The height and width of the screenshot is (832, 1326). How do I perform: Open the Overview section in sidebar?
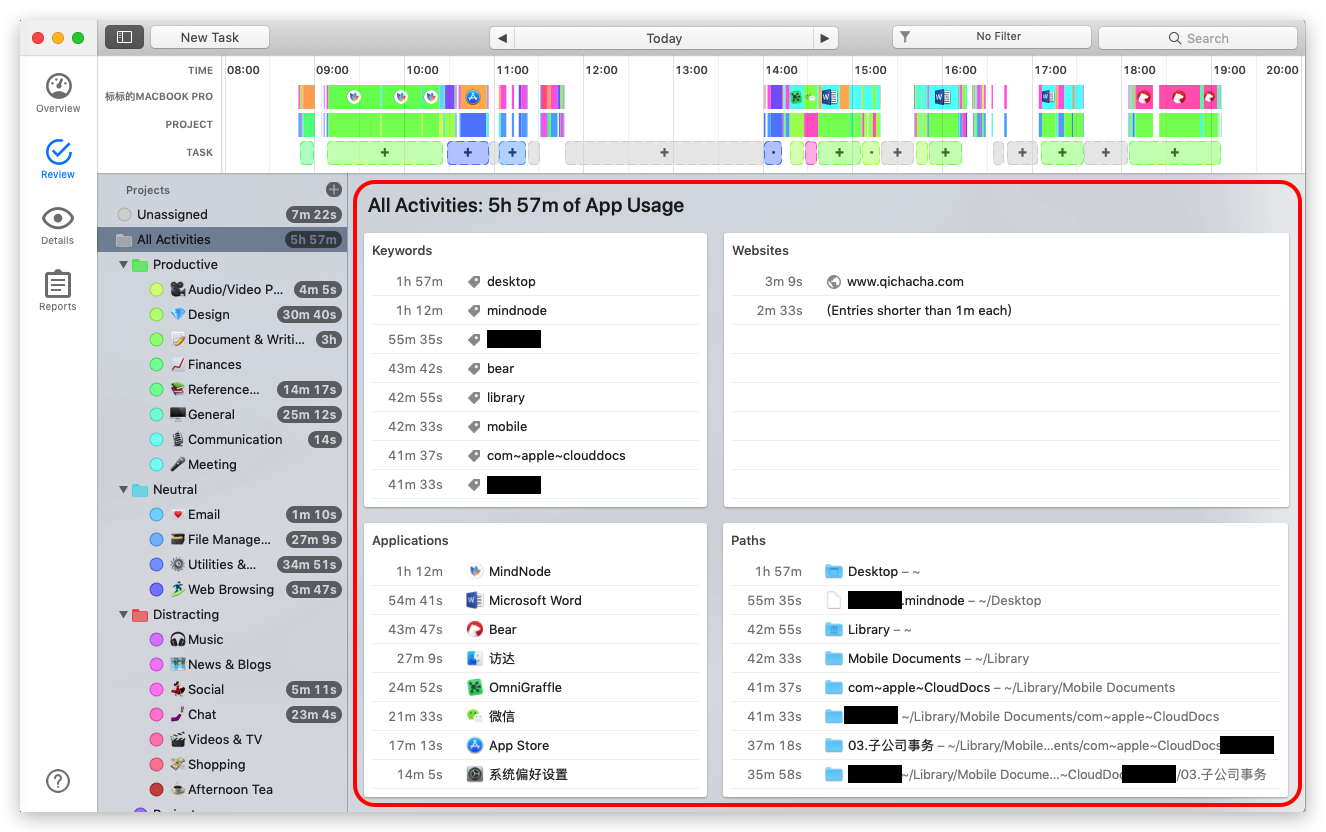[x=58, y=92]
